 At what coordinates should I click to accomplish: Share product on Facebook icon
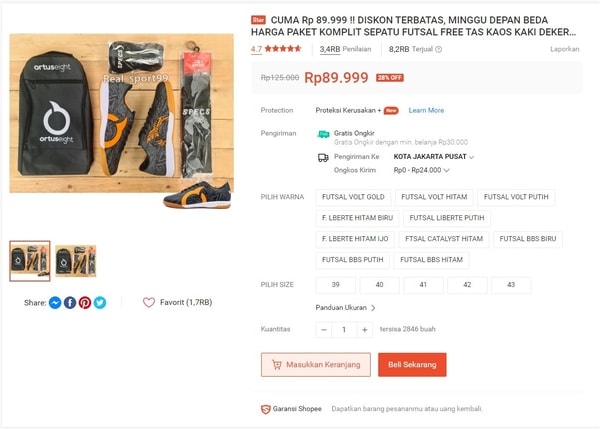click(70, 303)
